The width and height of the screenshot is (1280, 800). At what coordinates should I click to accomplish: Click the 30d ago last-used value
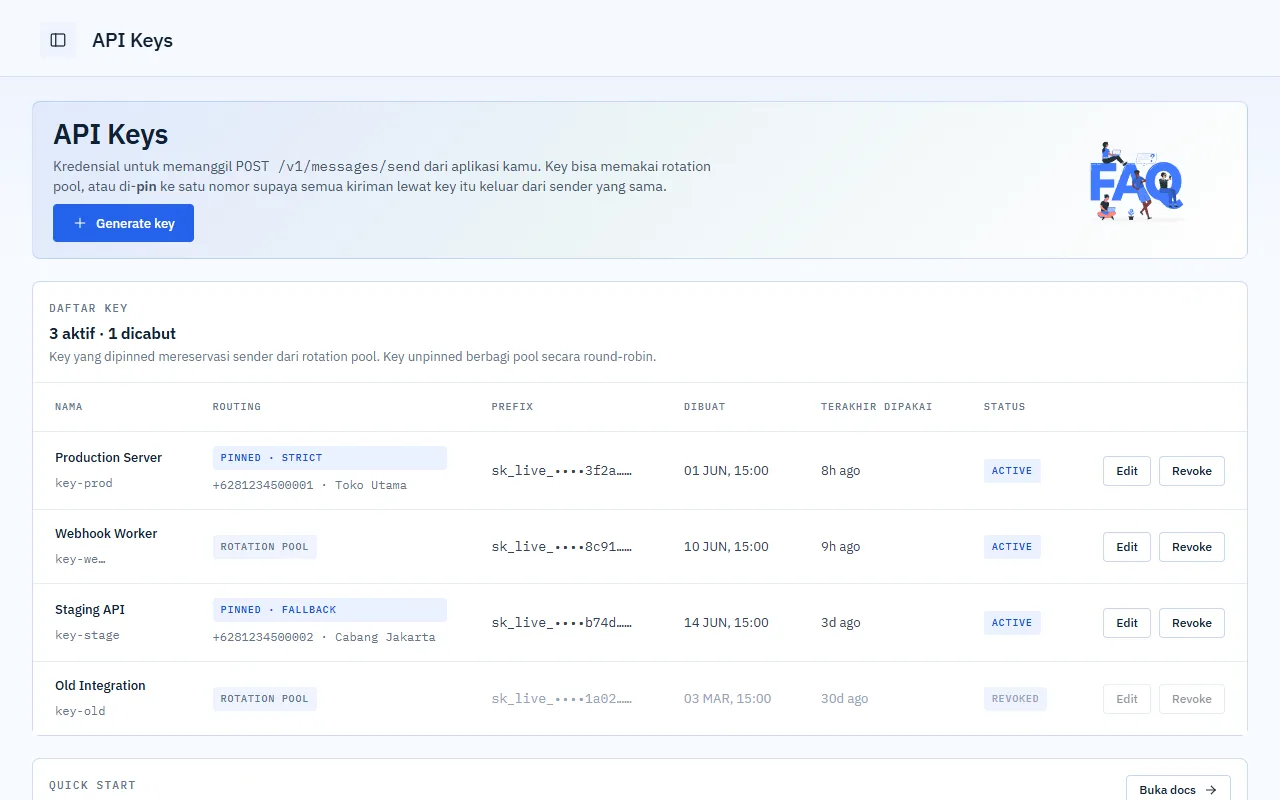coord(844,699)
